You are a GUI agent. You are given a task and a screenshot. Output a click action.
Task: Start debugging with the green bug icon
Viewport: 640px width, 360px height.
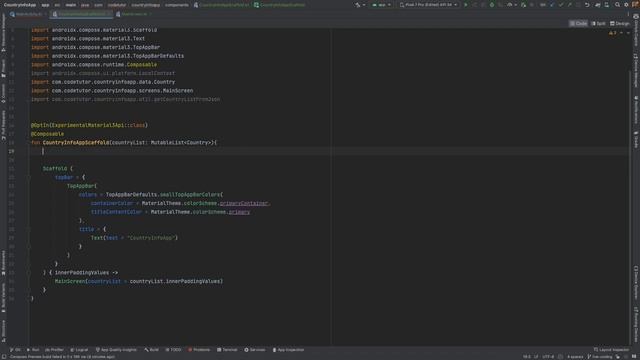click(492, 5)
